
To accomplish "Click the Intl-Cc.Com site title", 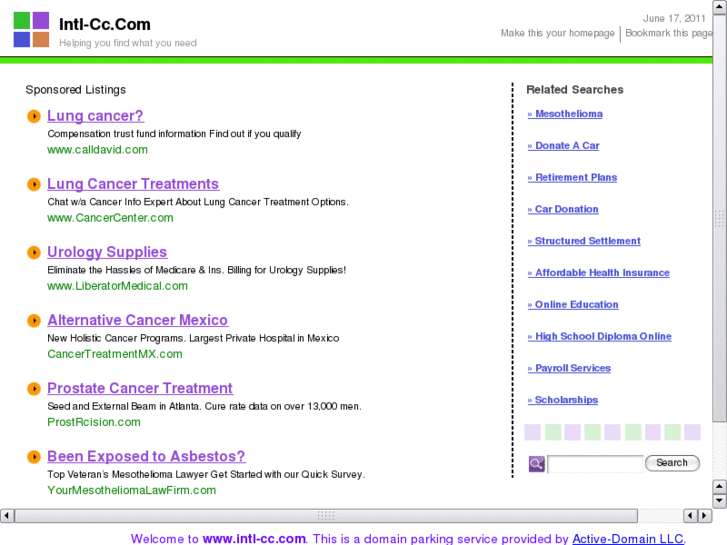I will pyautogui.click(x=105, y=24).
